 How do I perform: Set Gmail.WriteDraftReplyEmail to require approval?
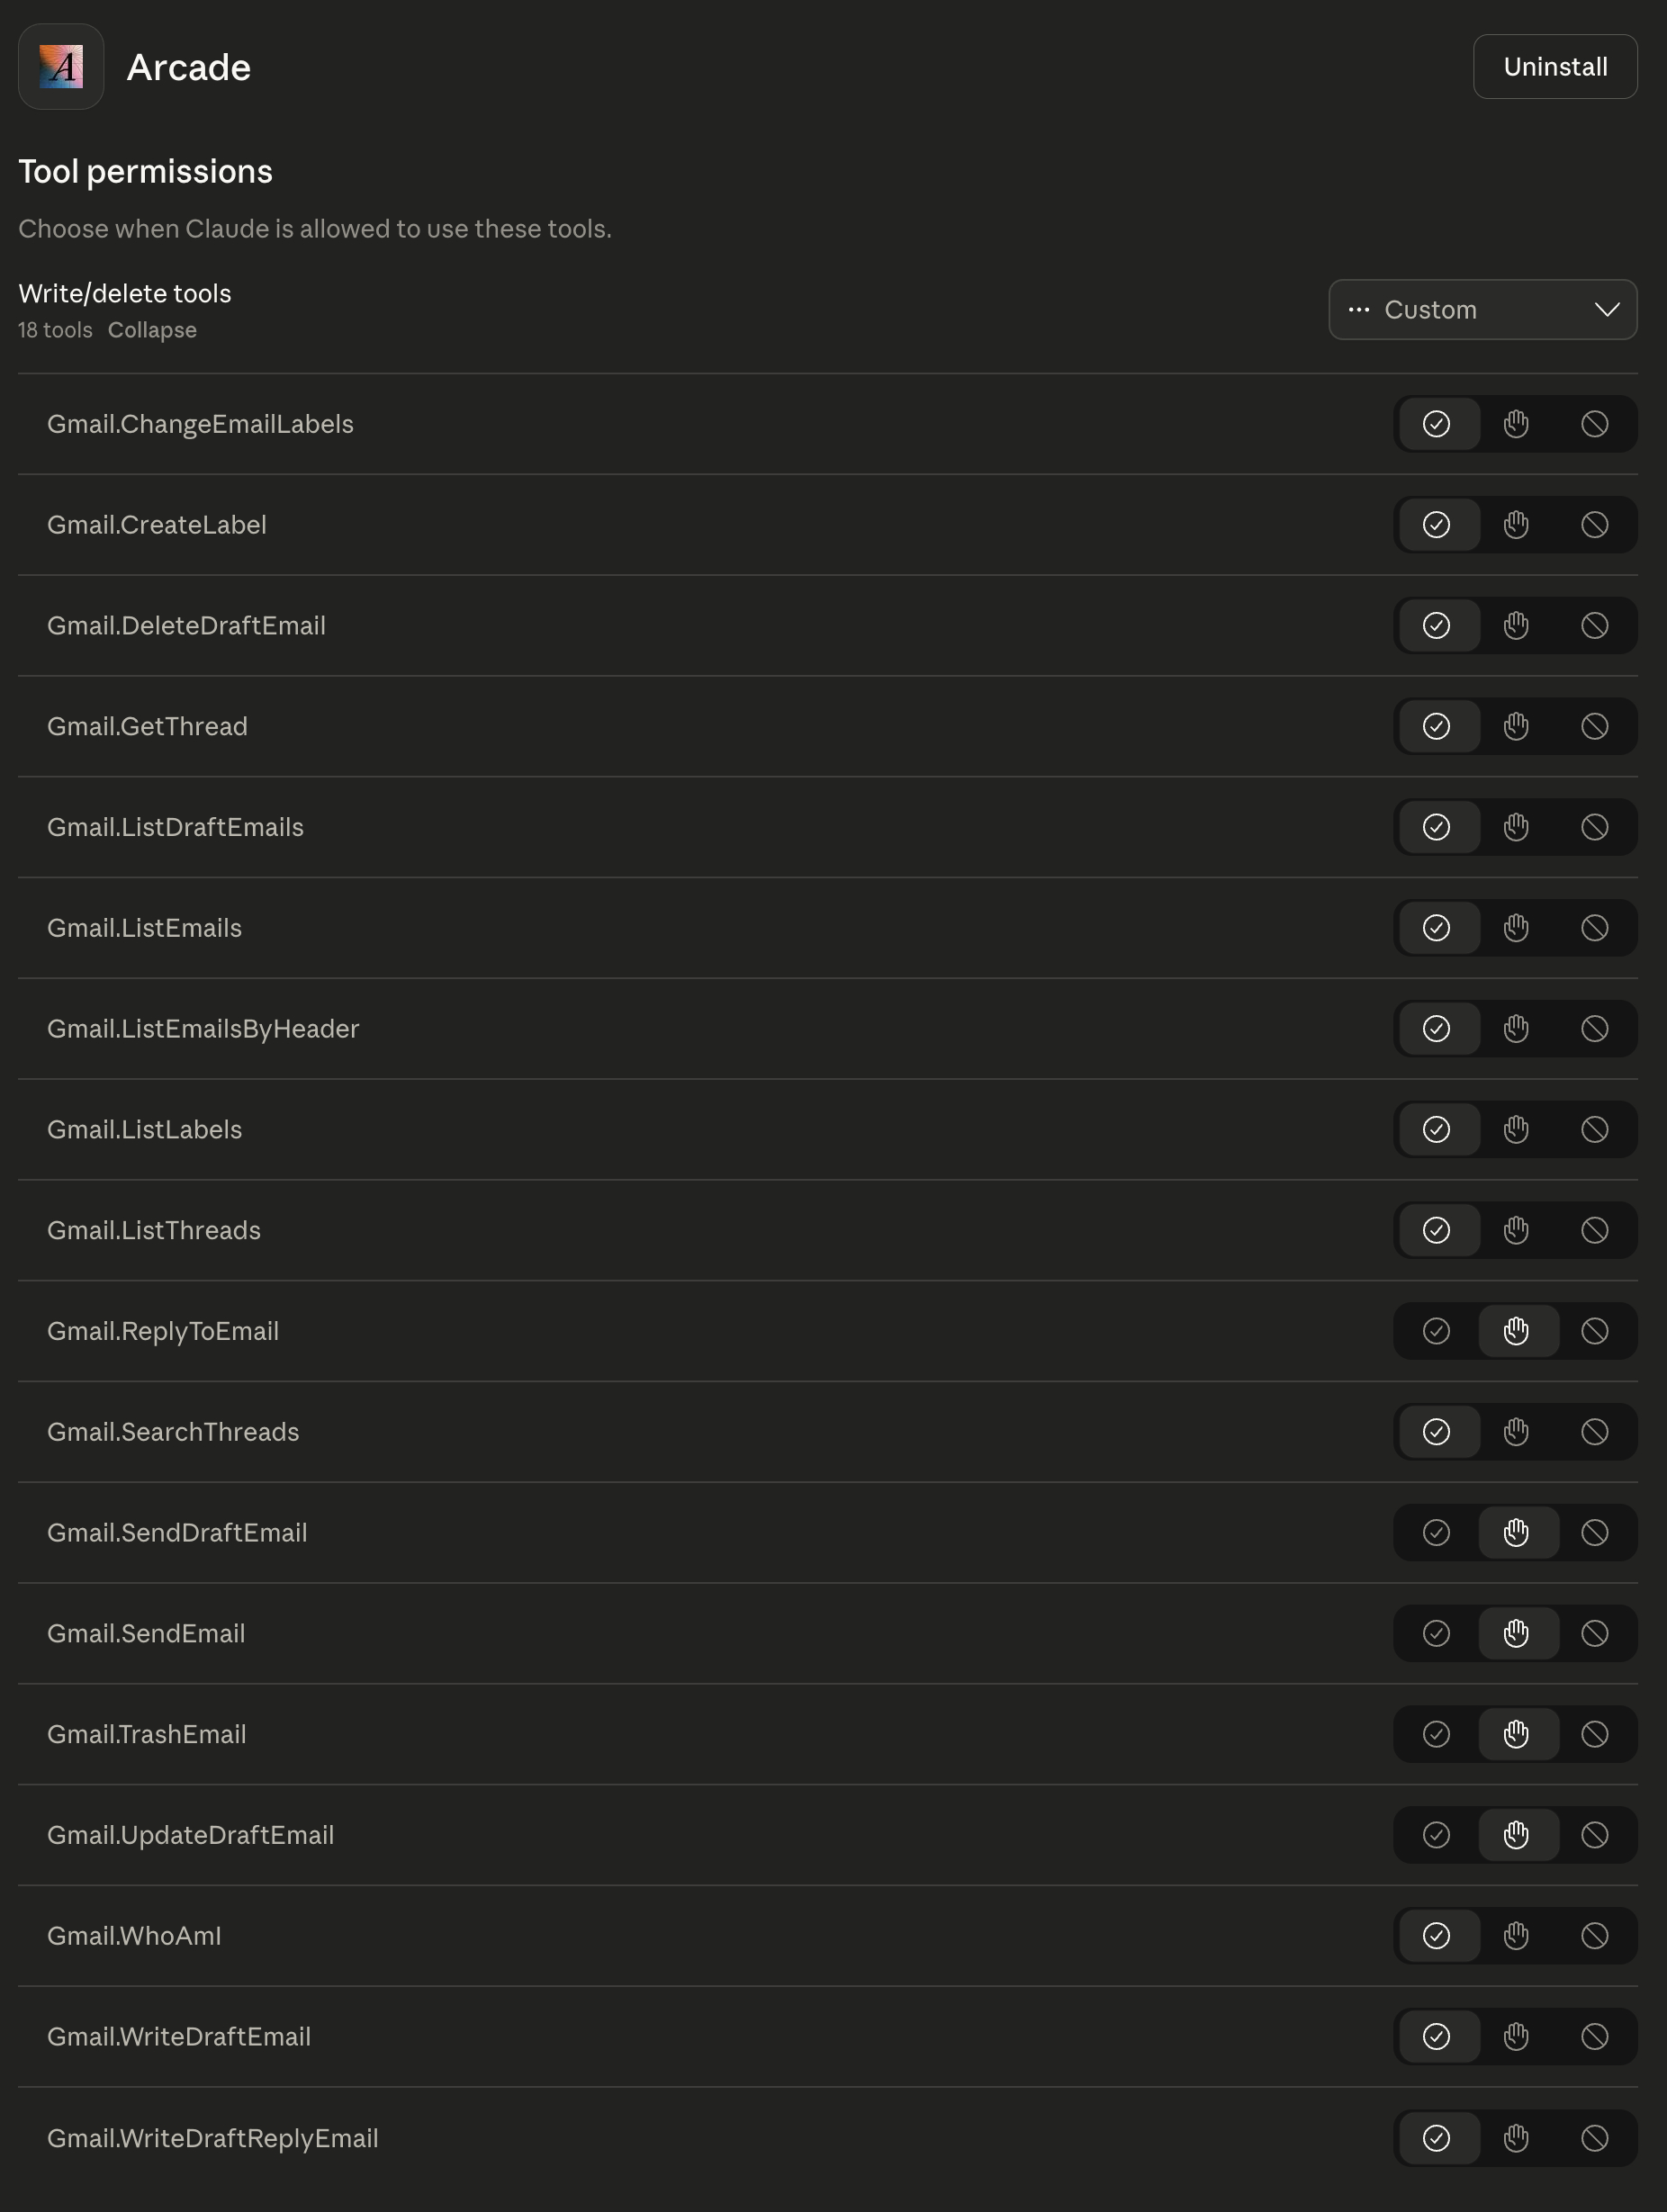point(1515,2138)
